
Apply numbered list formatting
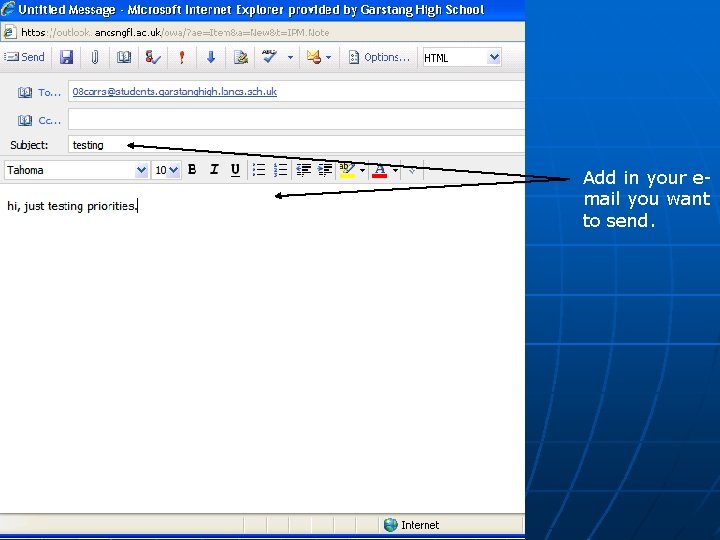coord(280,170)
